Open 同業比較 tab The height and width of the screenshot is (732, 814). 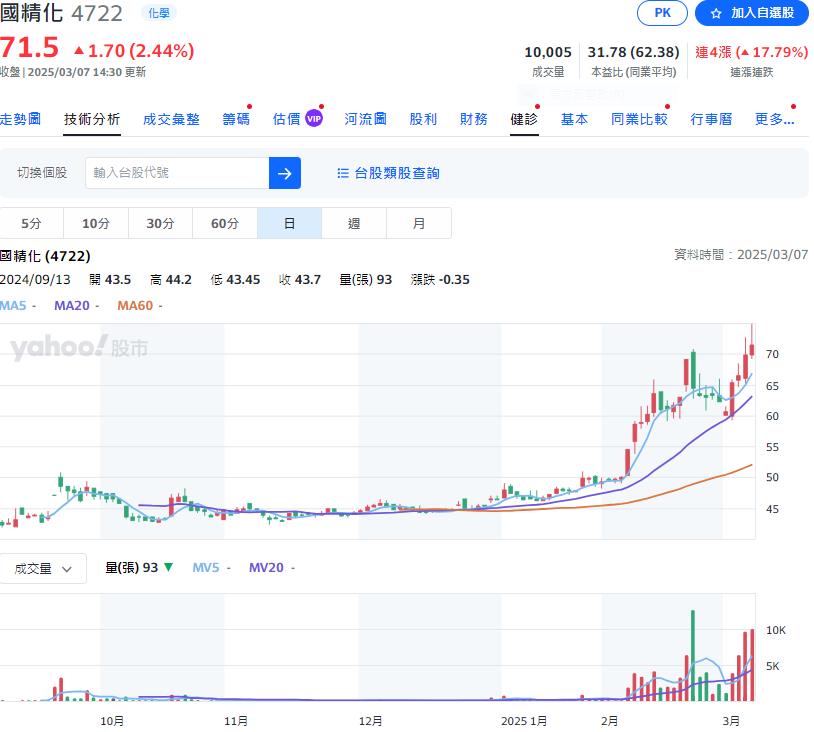click(639, 119)
